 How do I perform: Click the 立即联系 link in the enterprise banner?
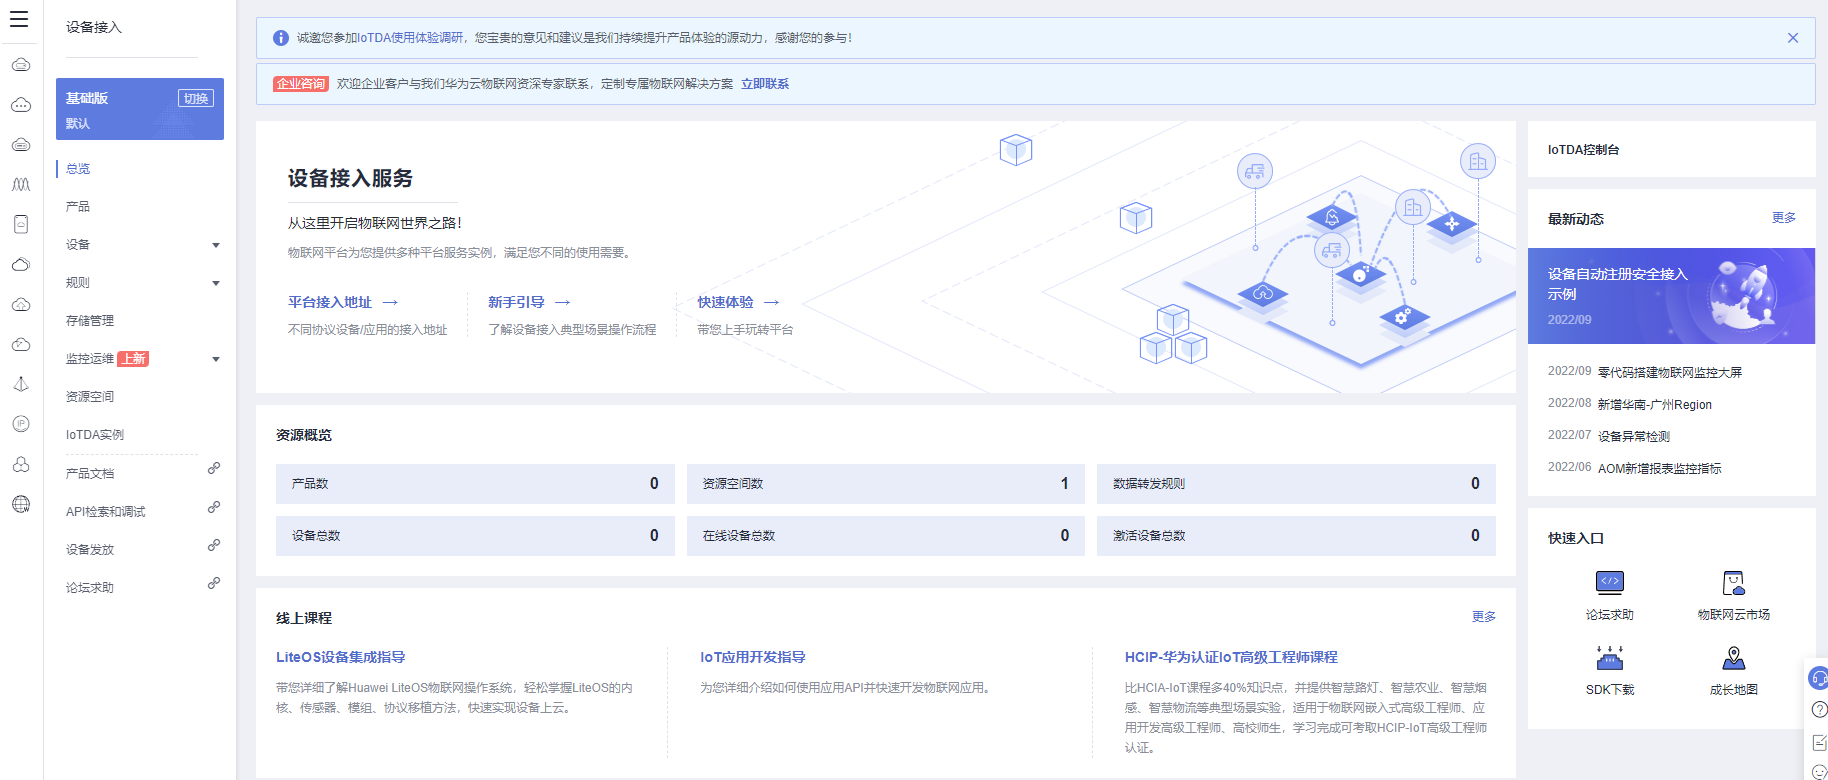[765, 84]
